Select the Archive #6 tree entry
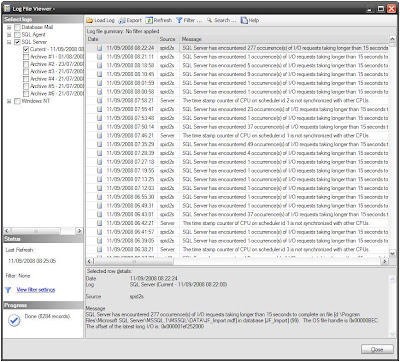This screenshot has width=400, height=362. 57,94
